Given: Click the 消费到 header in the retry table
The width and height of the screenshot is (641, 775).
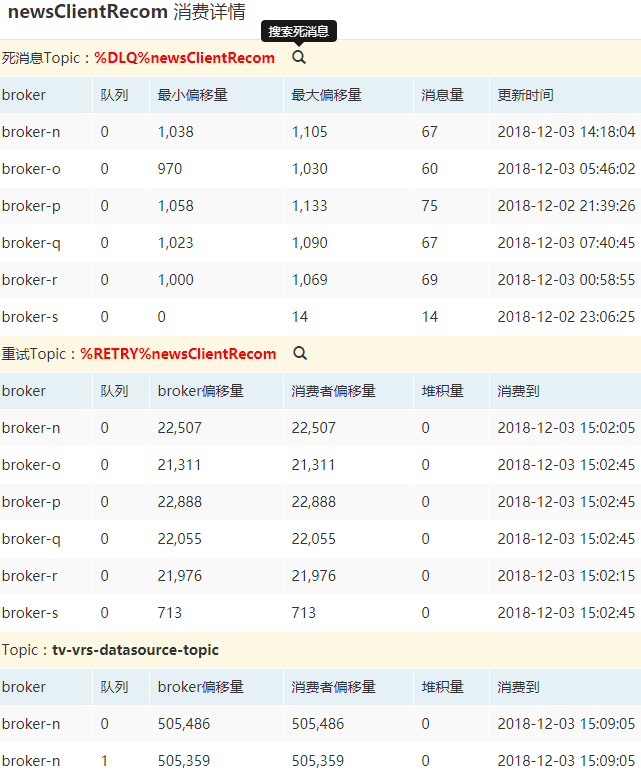Looking at the screenshot, I should 518,391.
